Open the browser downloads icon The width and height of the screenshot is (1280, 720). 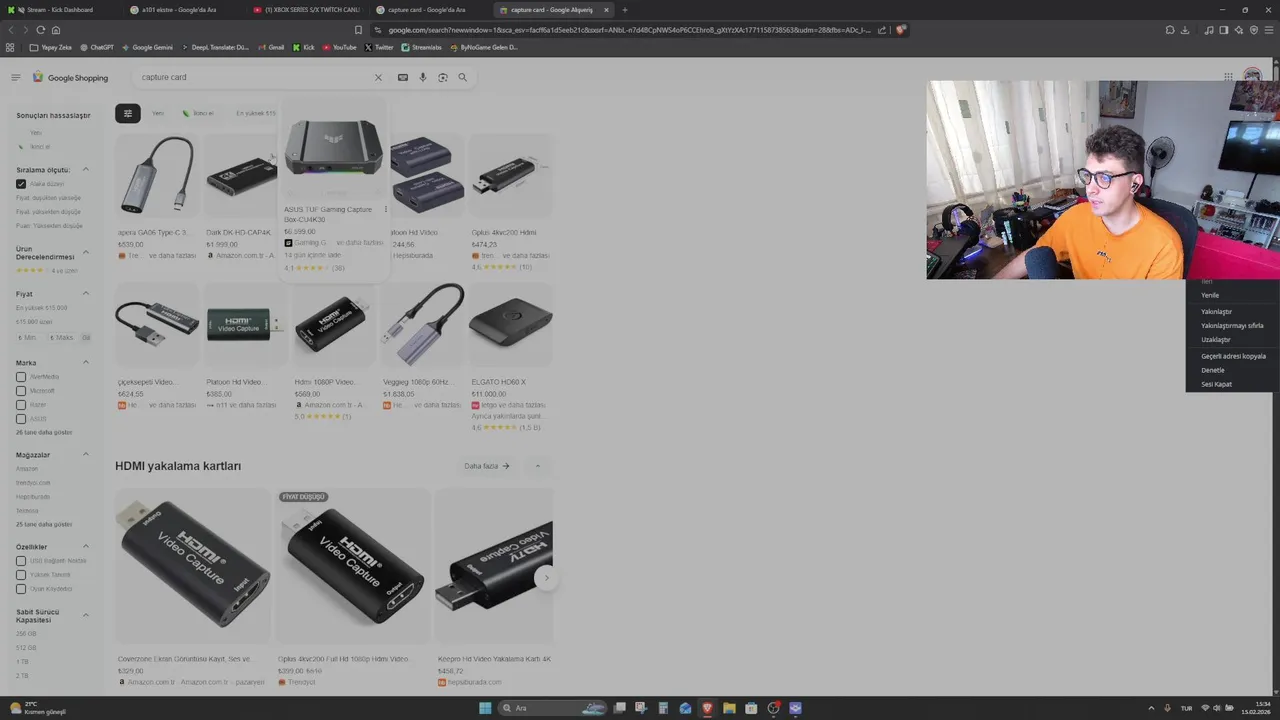pyautogui.click(x=1185, y=30)
